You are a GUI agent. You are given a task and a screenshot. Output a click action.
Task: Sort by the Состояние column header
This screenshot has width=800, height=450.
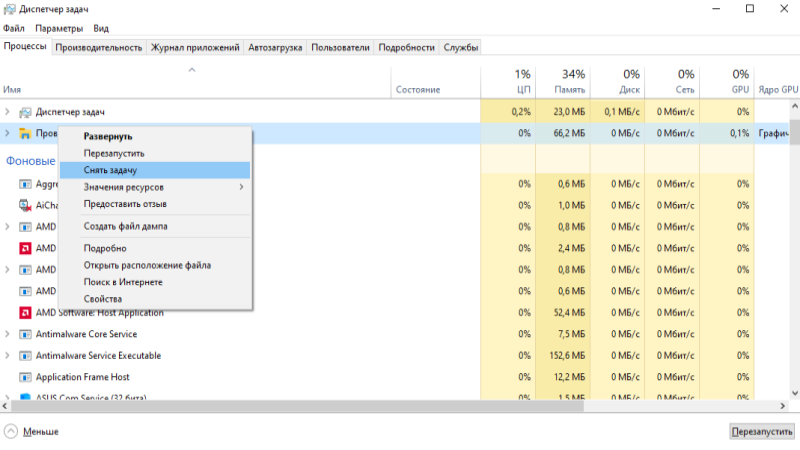tap(436, 82)
